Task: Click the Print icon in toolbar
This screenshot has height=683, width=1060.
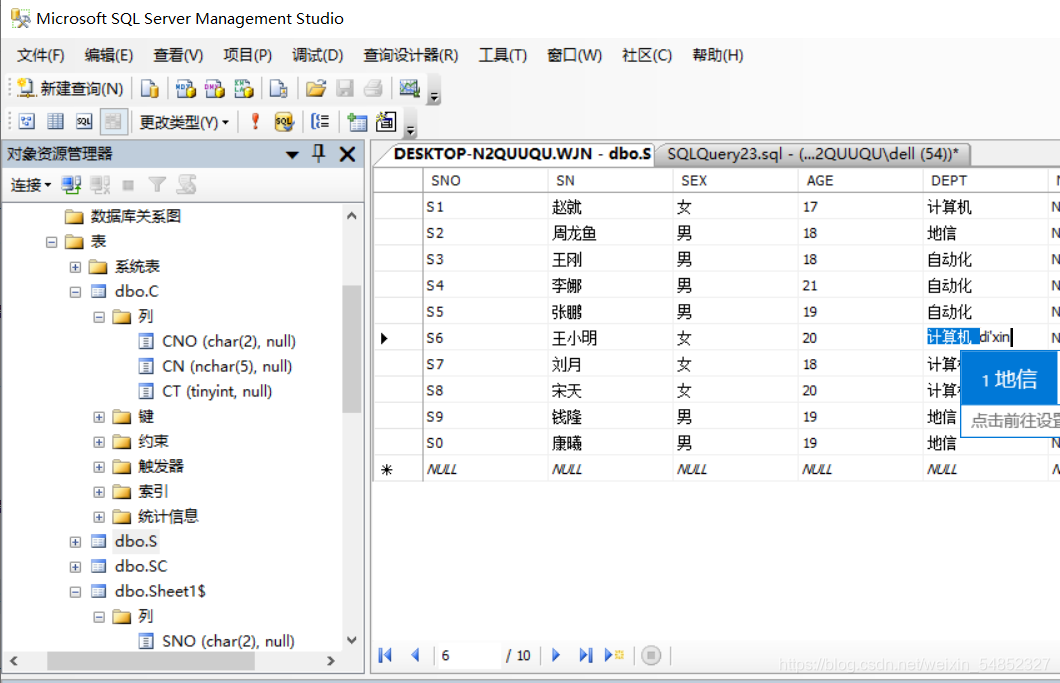Action: [x=373, y=89]
